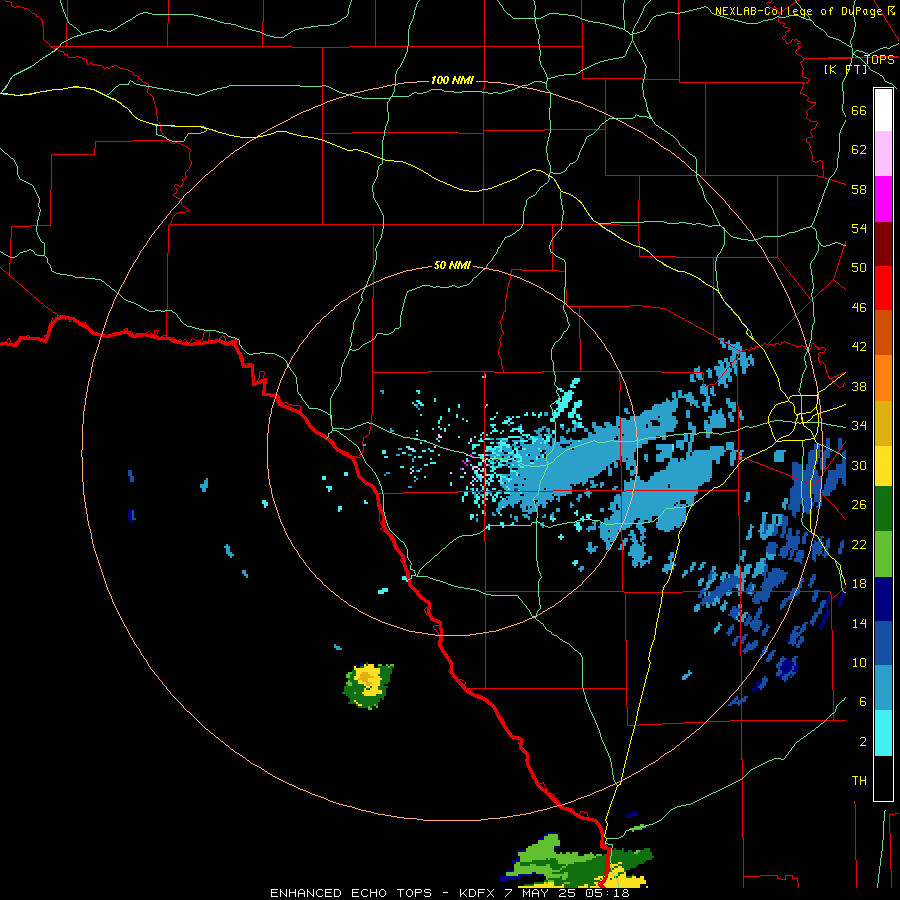Viewport: 900px width, 900px height.
Task: Click the 18 value on the legend
Action: 859,584
